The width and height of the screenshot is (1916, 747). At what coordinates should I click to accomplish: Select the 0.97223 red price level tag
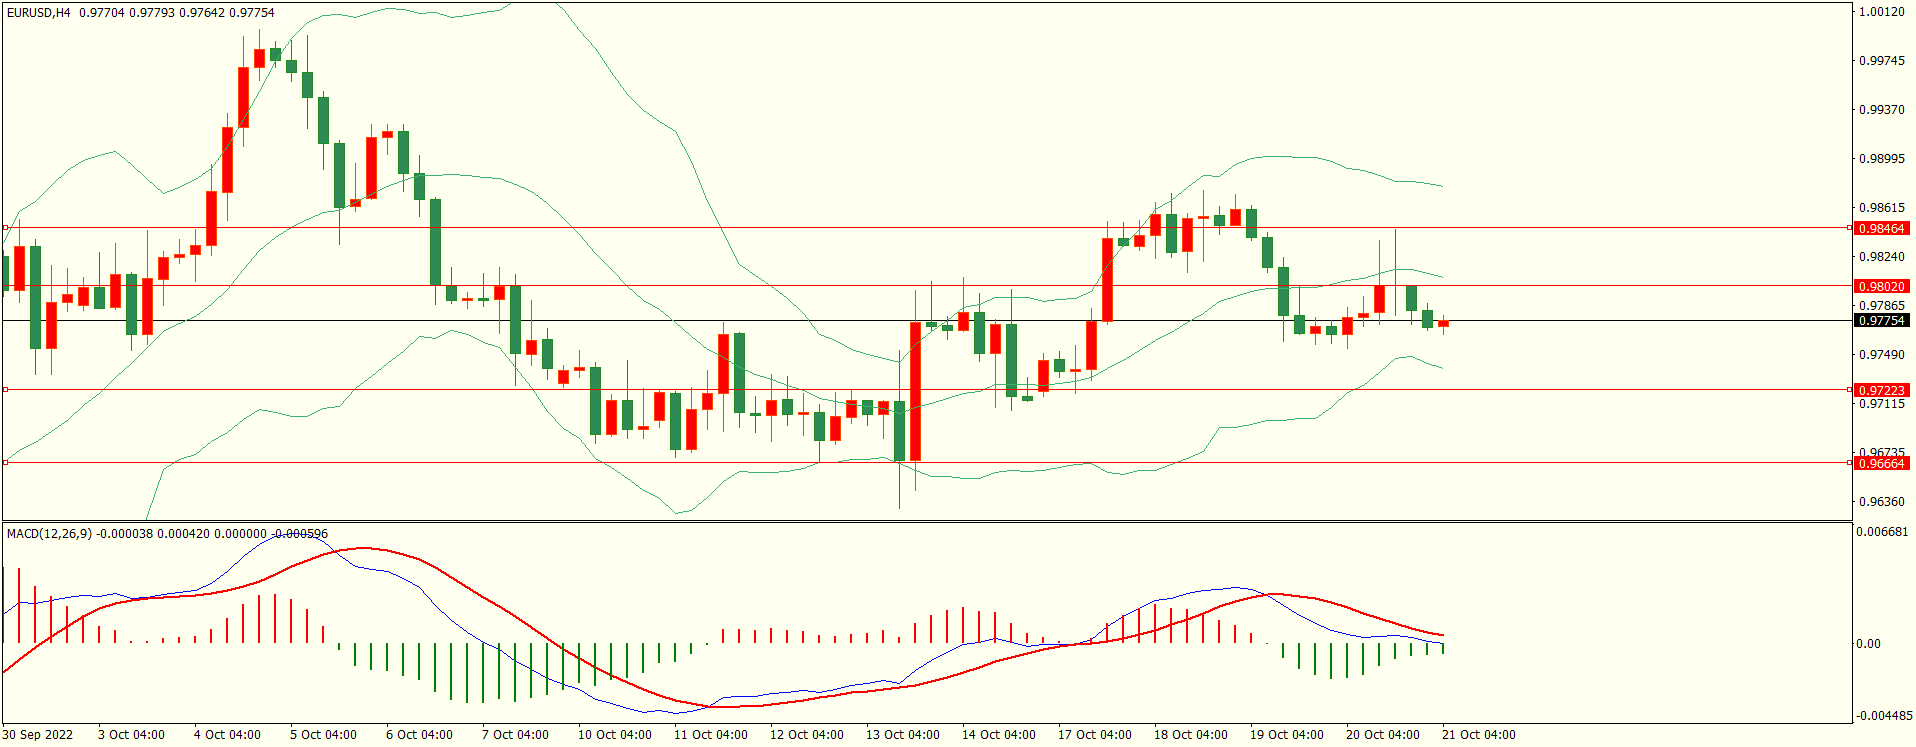tap(1881, 391)
